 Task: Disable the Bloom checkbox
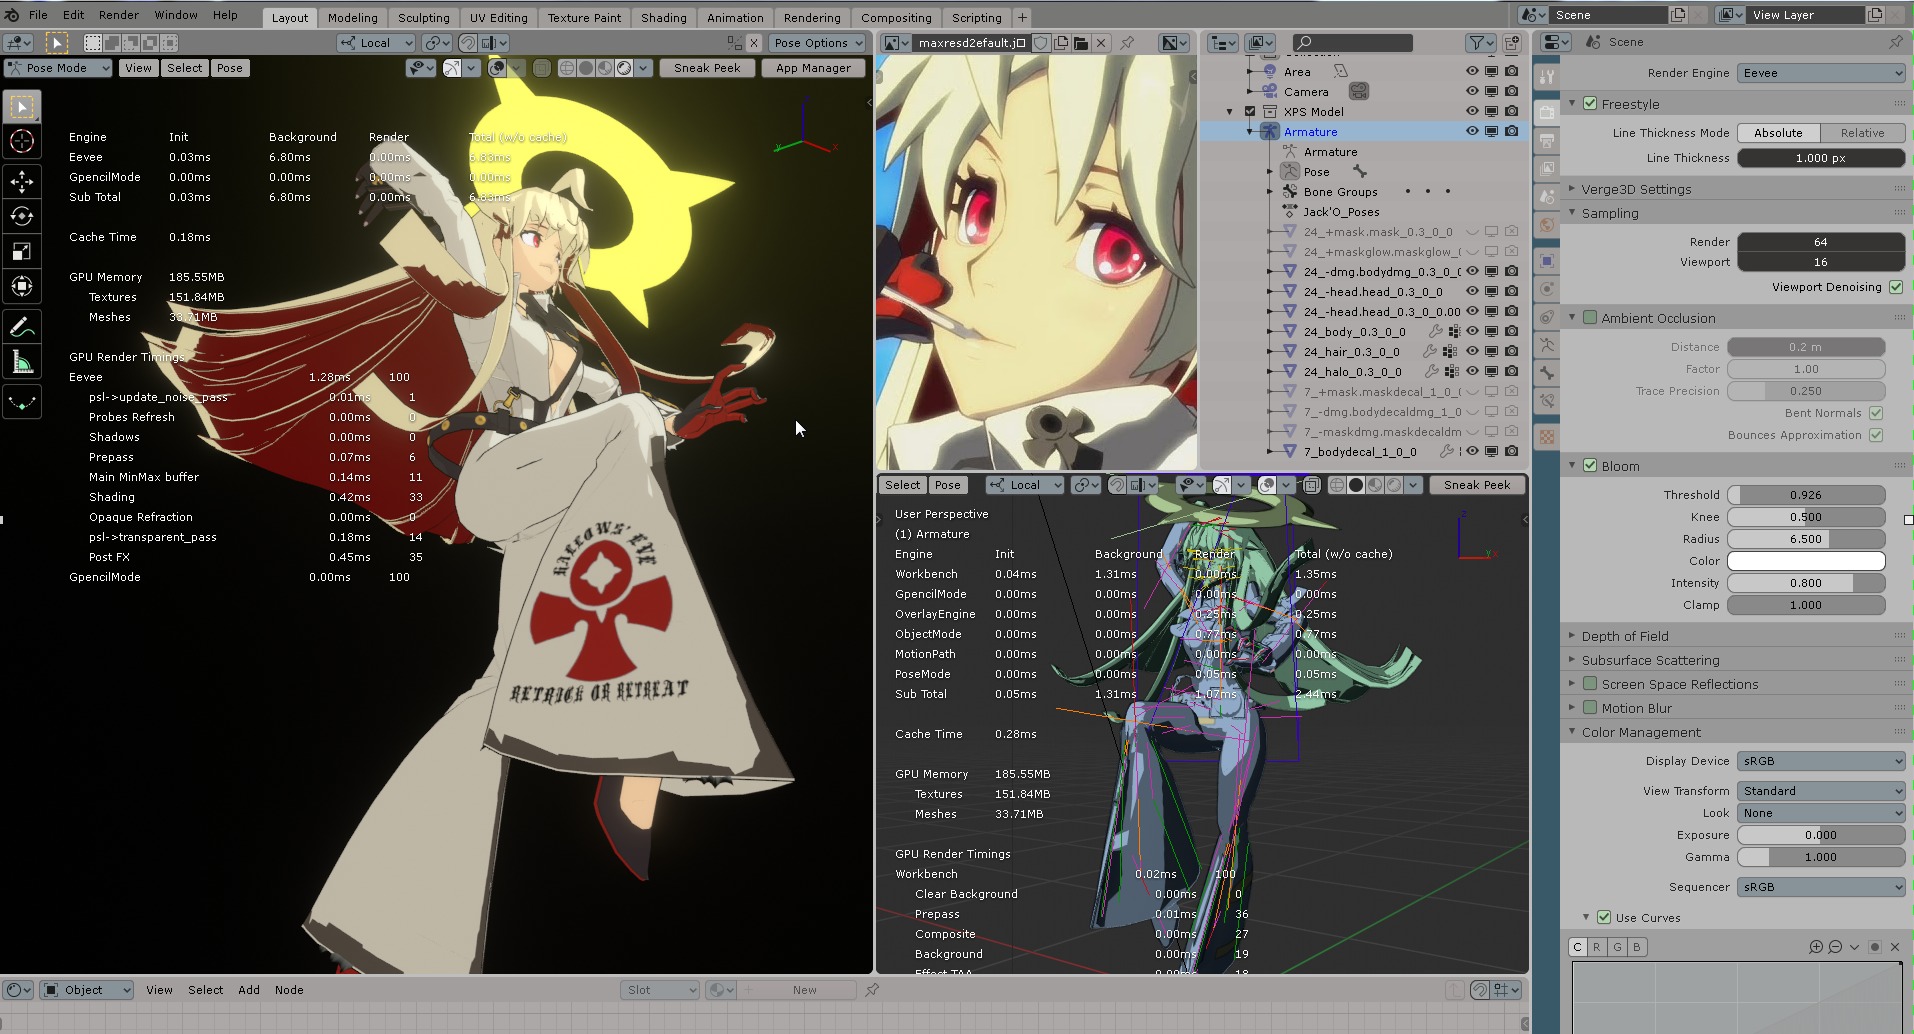1590,466
